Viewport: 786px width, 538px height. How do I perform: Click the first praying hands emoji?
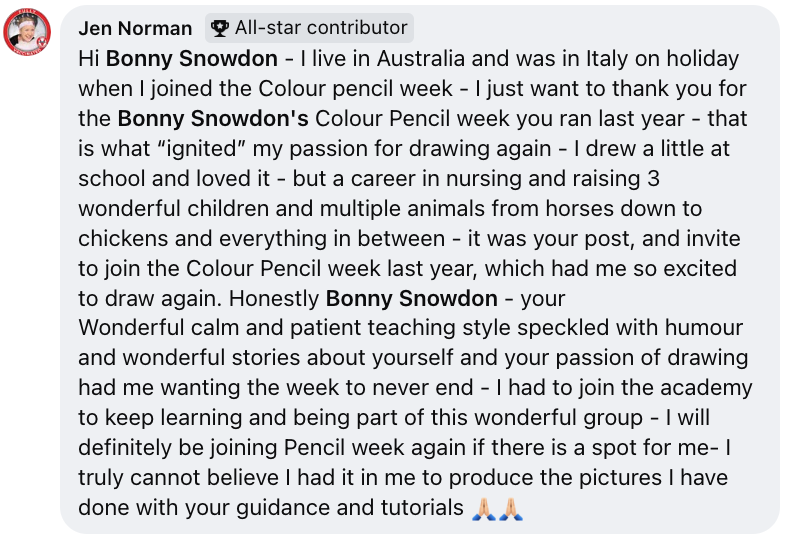click(x=484, y=508)
